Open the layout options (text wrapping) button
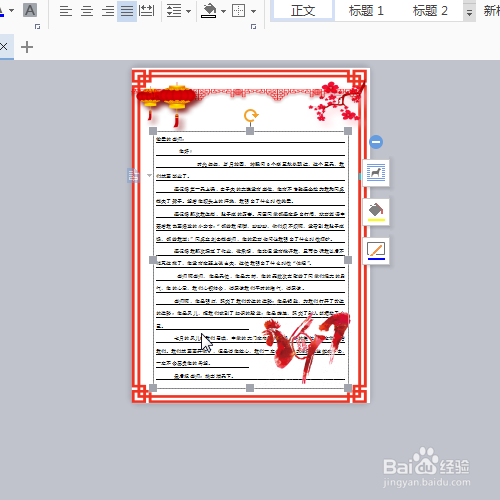The width and height of the screenshot is (500, 500). pos(376,173)
